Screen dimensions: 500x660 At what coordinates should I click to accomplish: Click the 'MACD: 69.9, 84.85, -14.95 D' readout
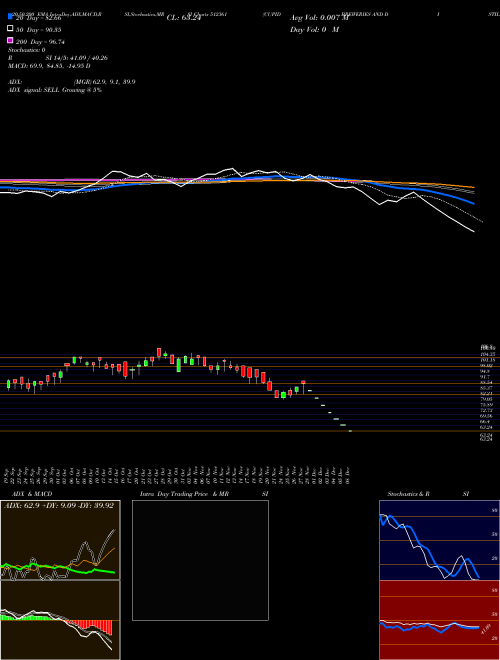coord(49,66)
